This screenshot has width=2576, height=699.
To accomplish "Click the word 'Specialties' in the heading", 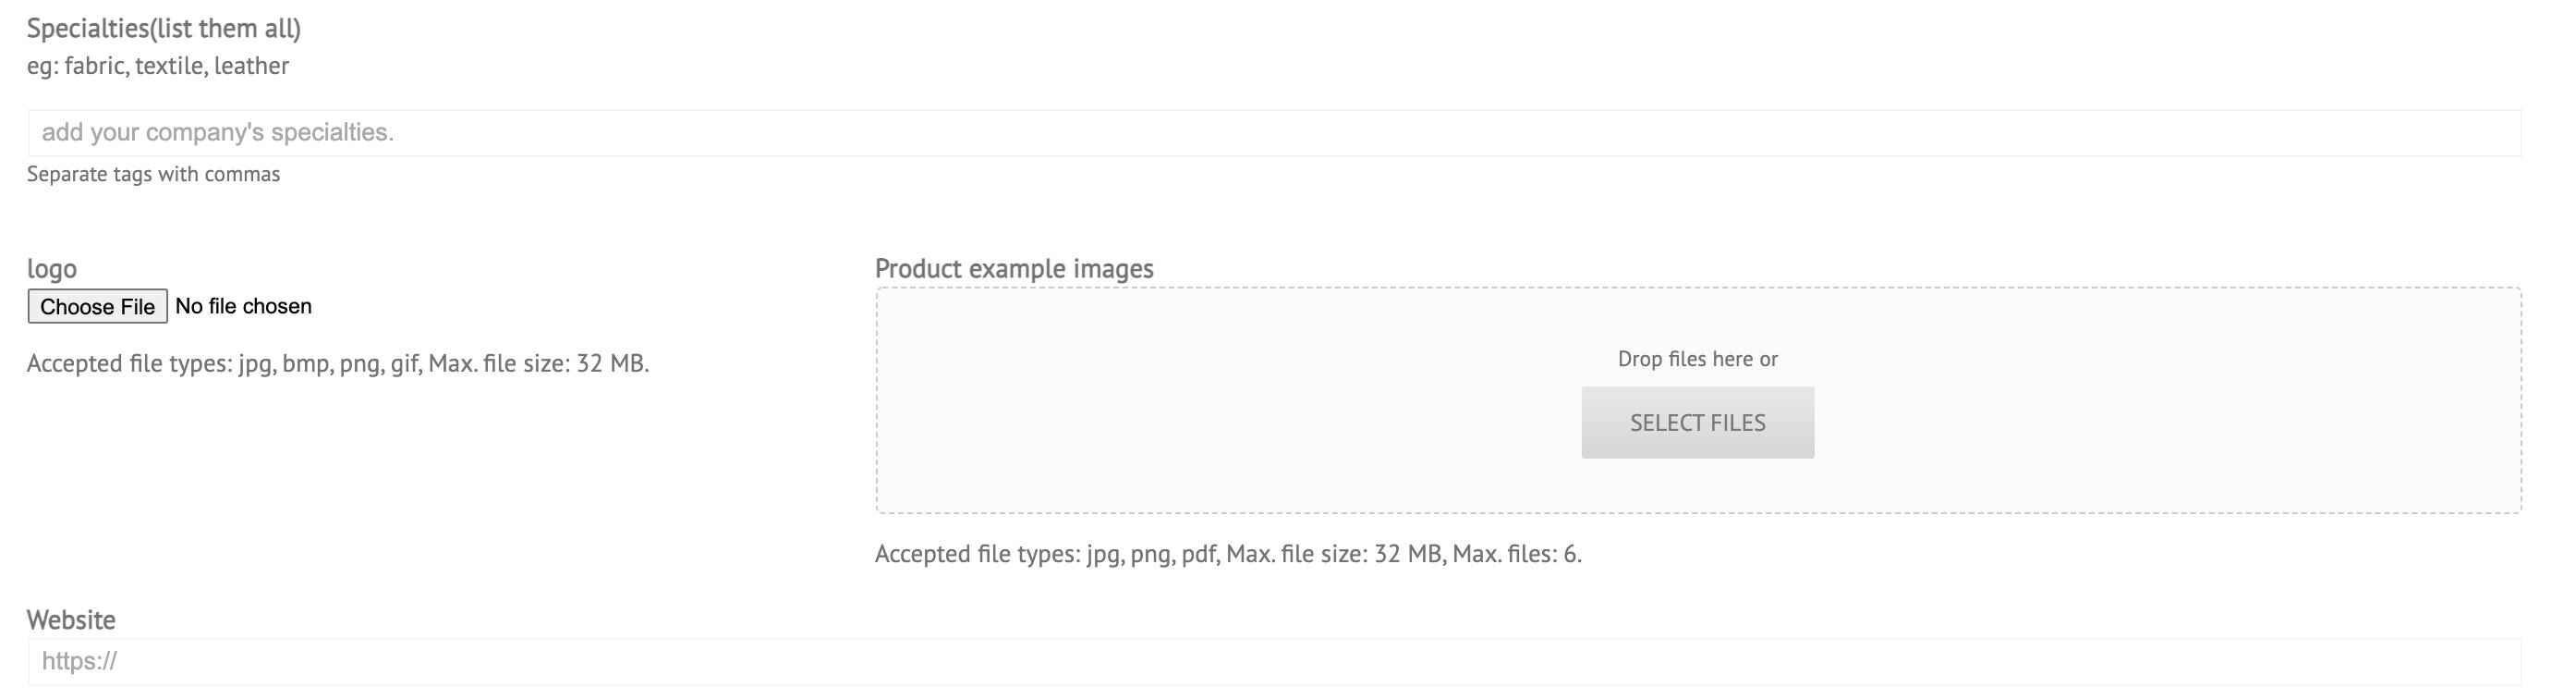I will 88,29.
